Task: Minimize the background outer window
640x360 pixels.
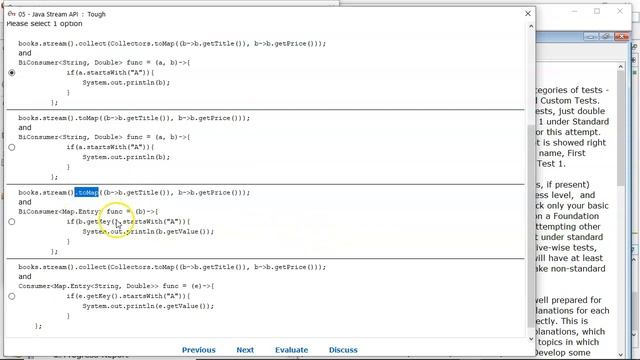Action: tap(575, 11)
